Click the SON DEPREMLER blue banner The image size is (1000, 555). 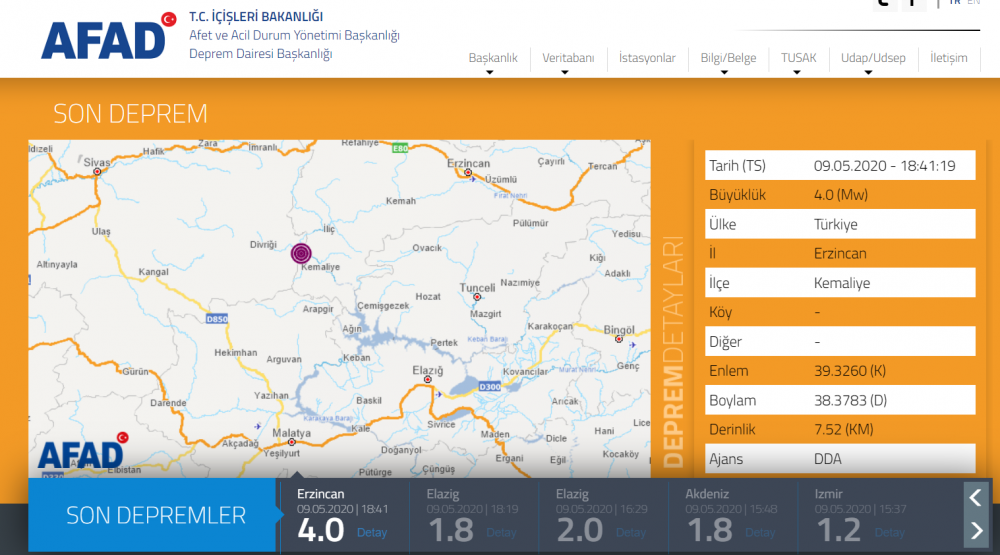pos(155,516)
